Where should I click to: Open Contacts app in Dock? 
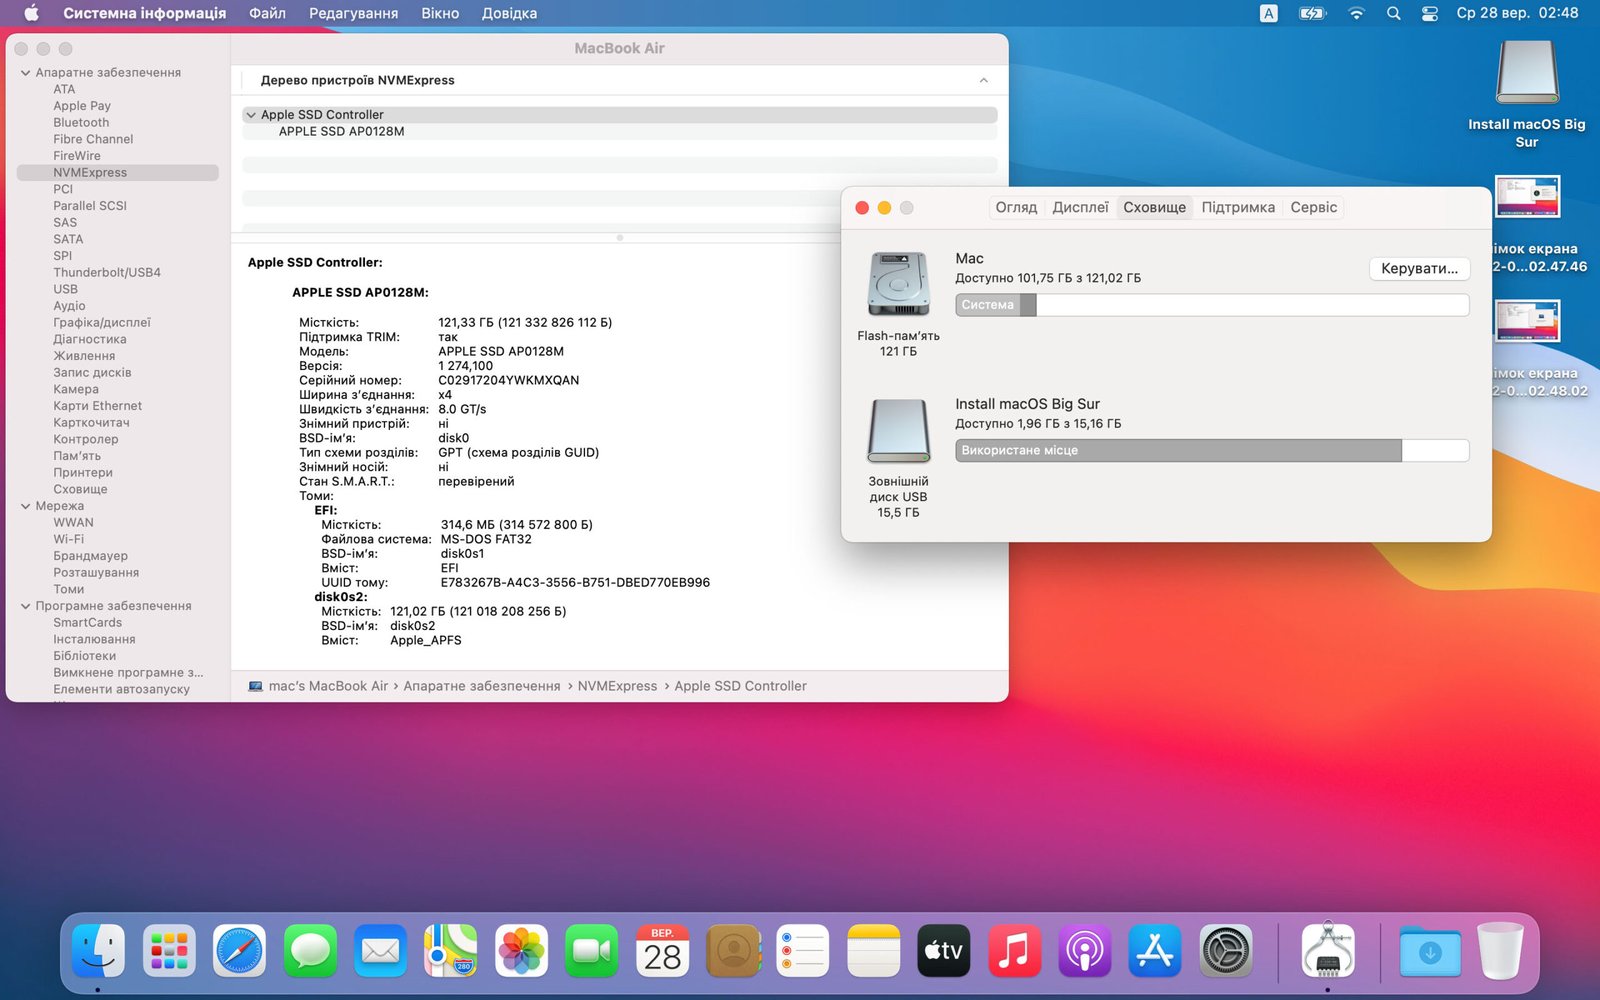click(x=733, y=950)
